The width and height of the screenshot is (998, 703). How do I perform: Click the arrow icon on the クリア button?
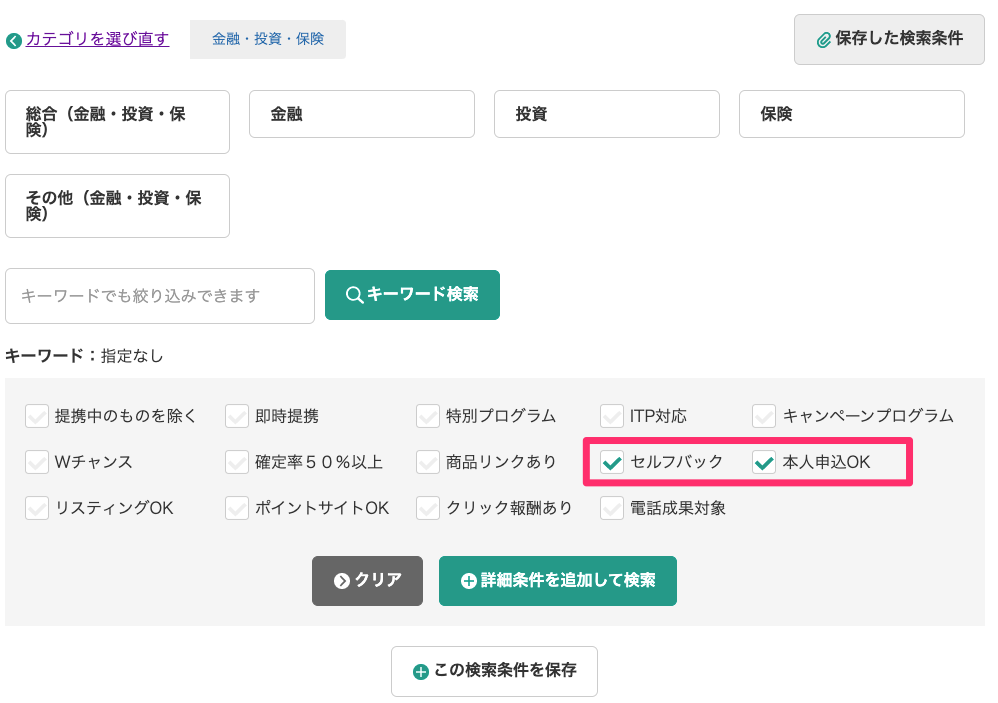tap(342, 581)
